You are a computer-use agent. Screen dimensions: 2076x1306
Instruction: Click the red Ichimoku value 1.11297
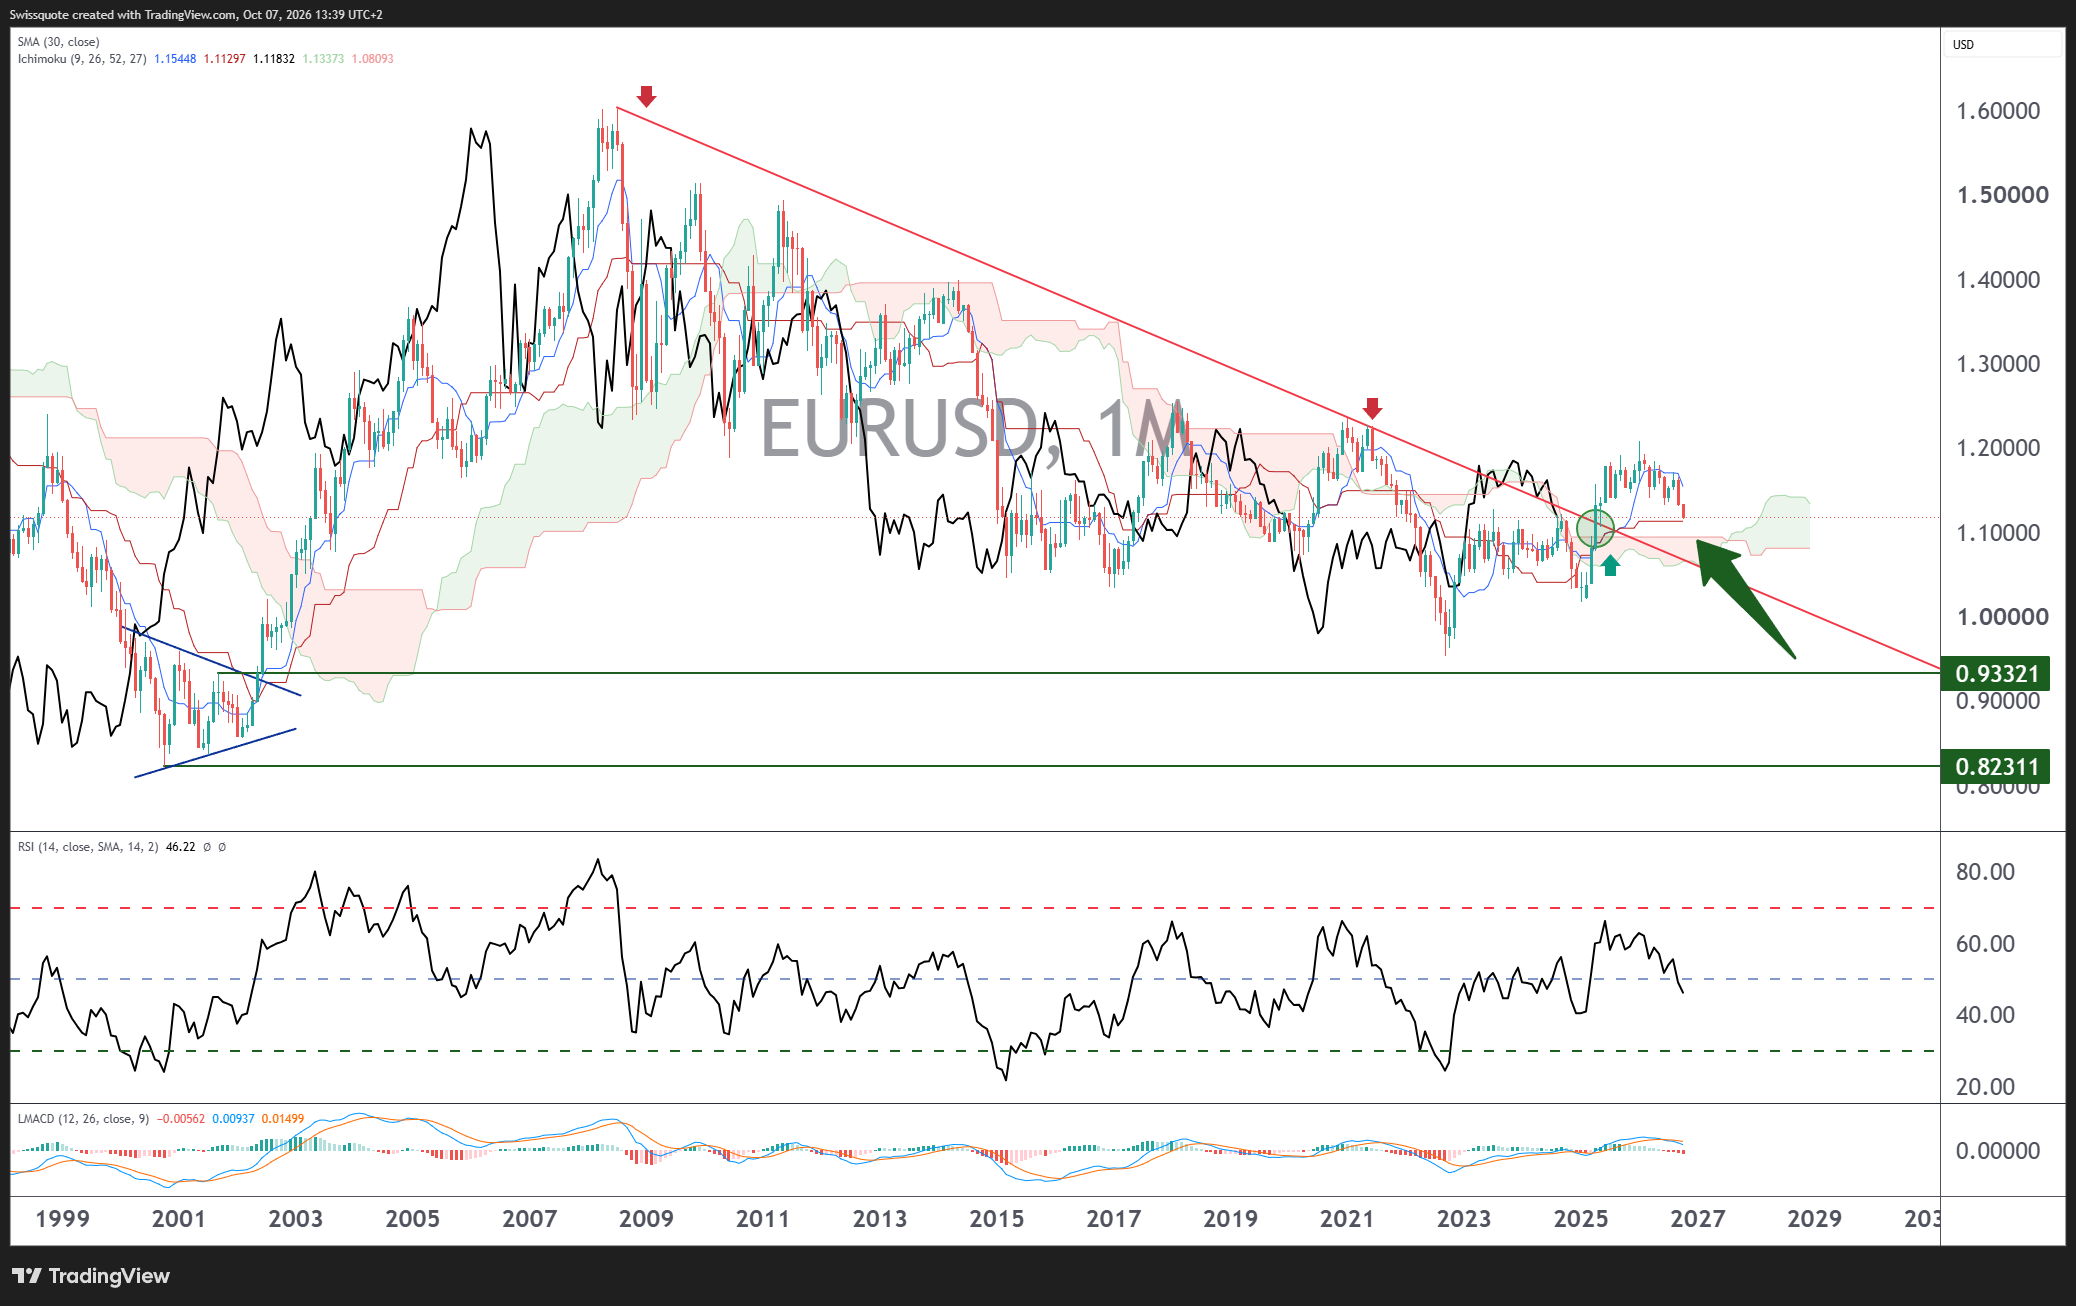pyautogui.click(x=224, y=59)
